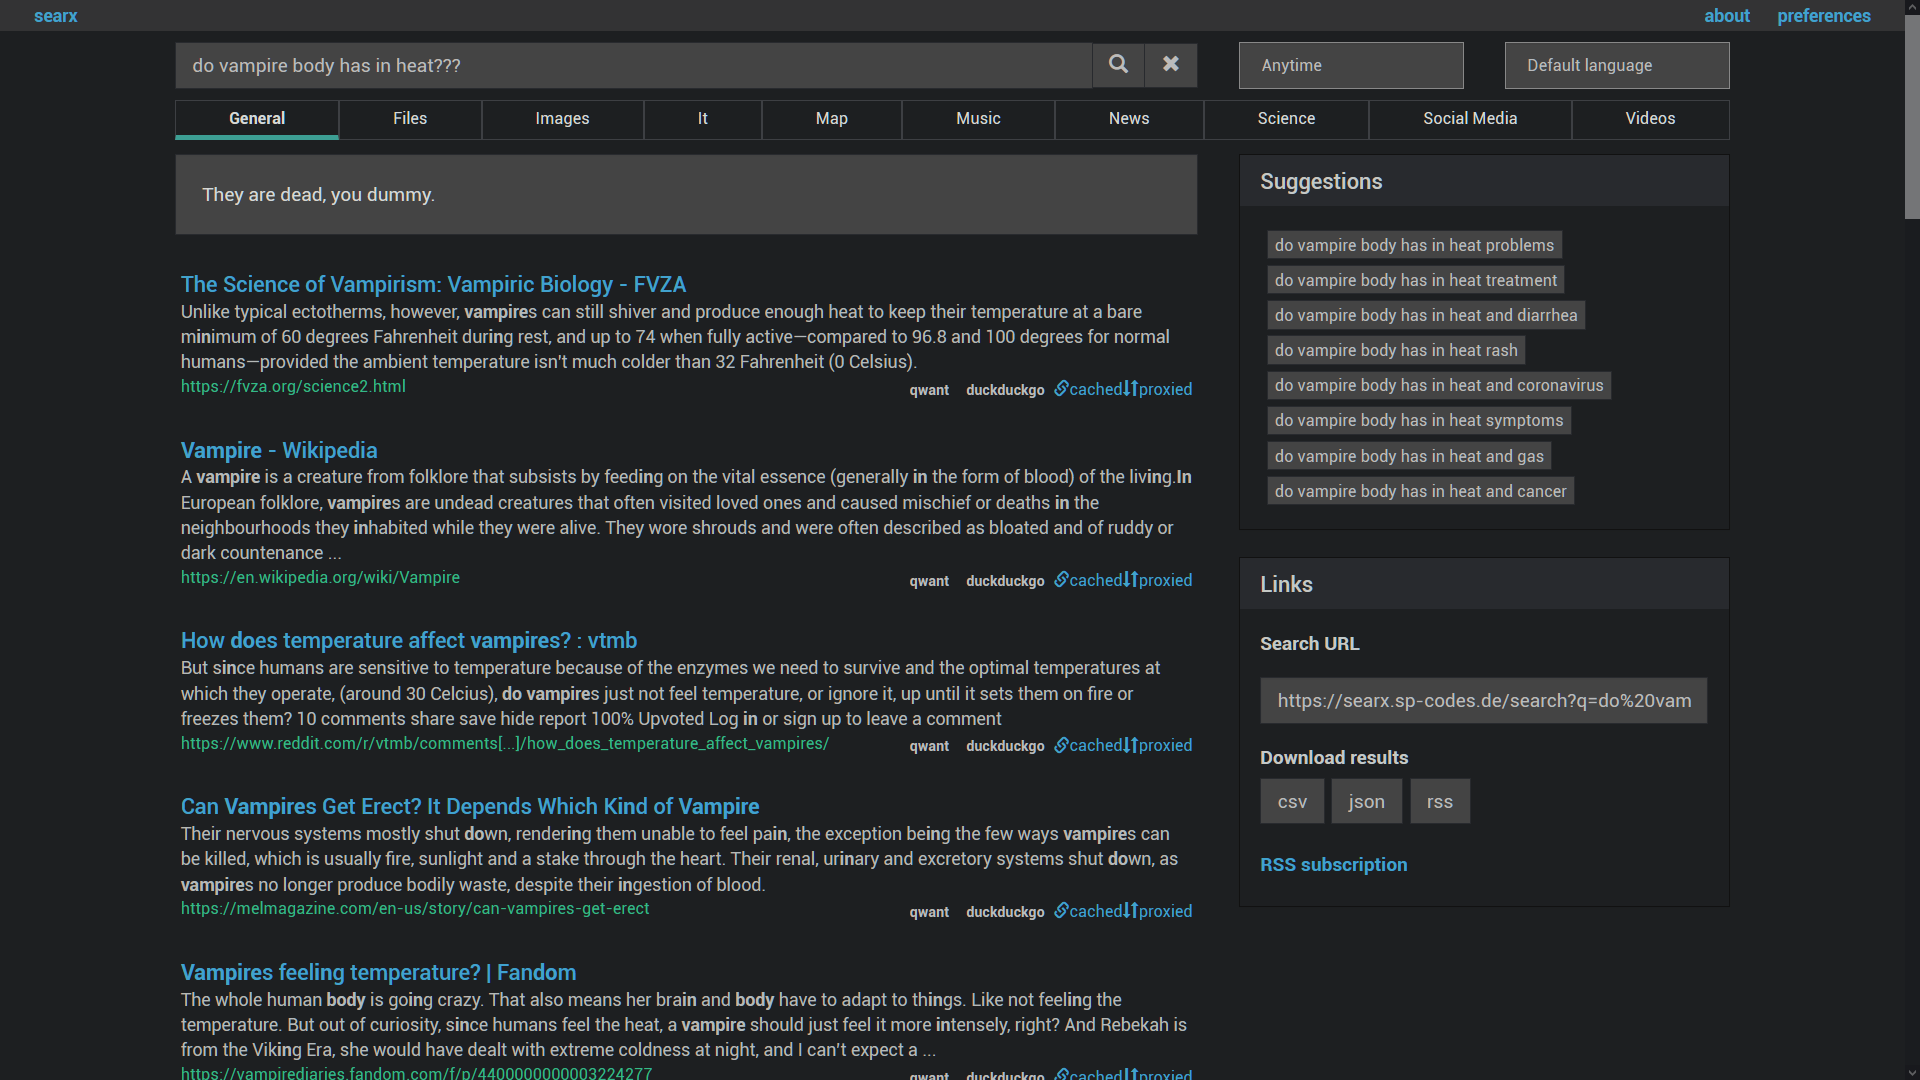Select suggestion ending in heat and coronavirus

coord(1439,386)
